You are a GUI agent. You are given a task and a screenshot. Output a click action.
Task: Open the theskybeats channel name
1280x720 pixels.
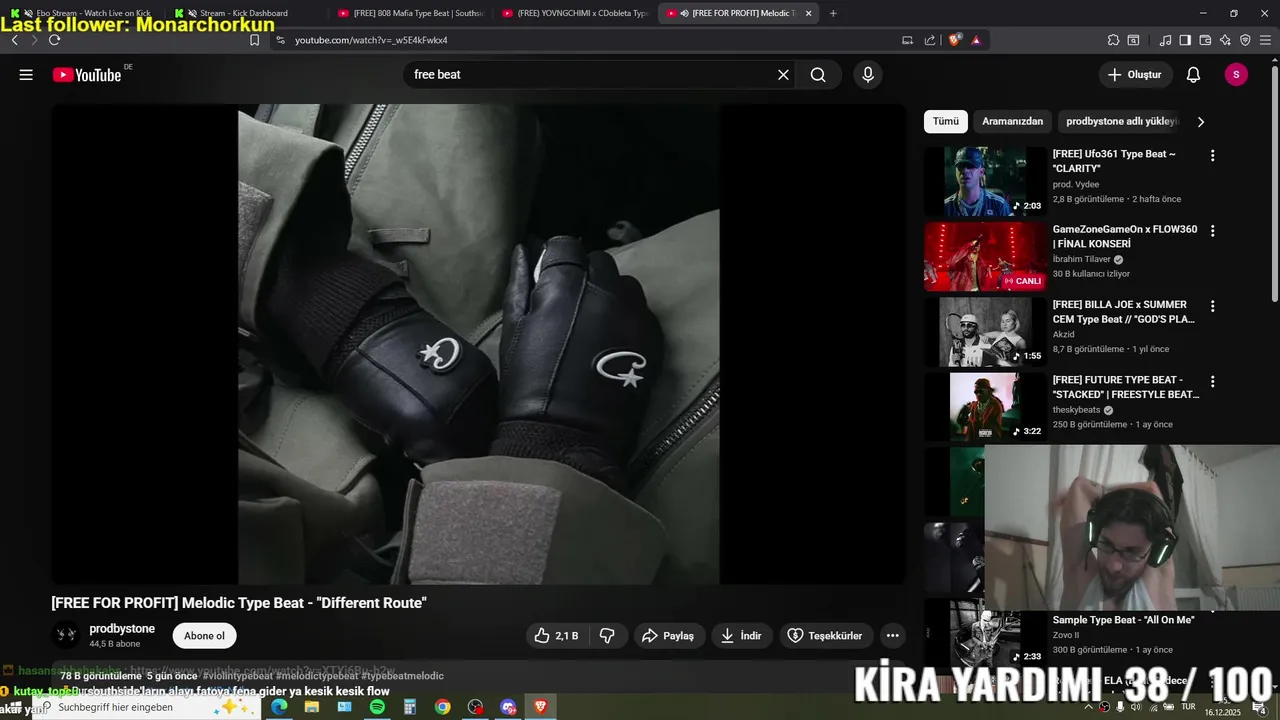point(1076,410)
